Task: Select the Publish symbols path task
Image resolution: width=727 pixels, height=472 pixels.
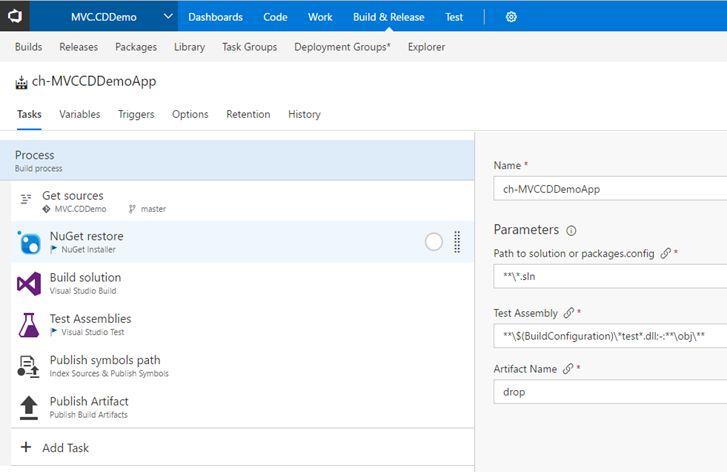Action: point(242,366)
